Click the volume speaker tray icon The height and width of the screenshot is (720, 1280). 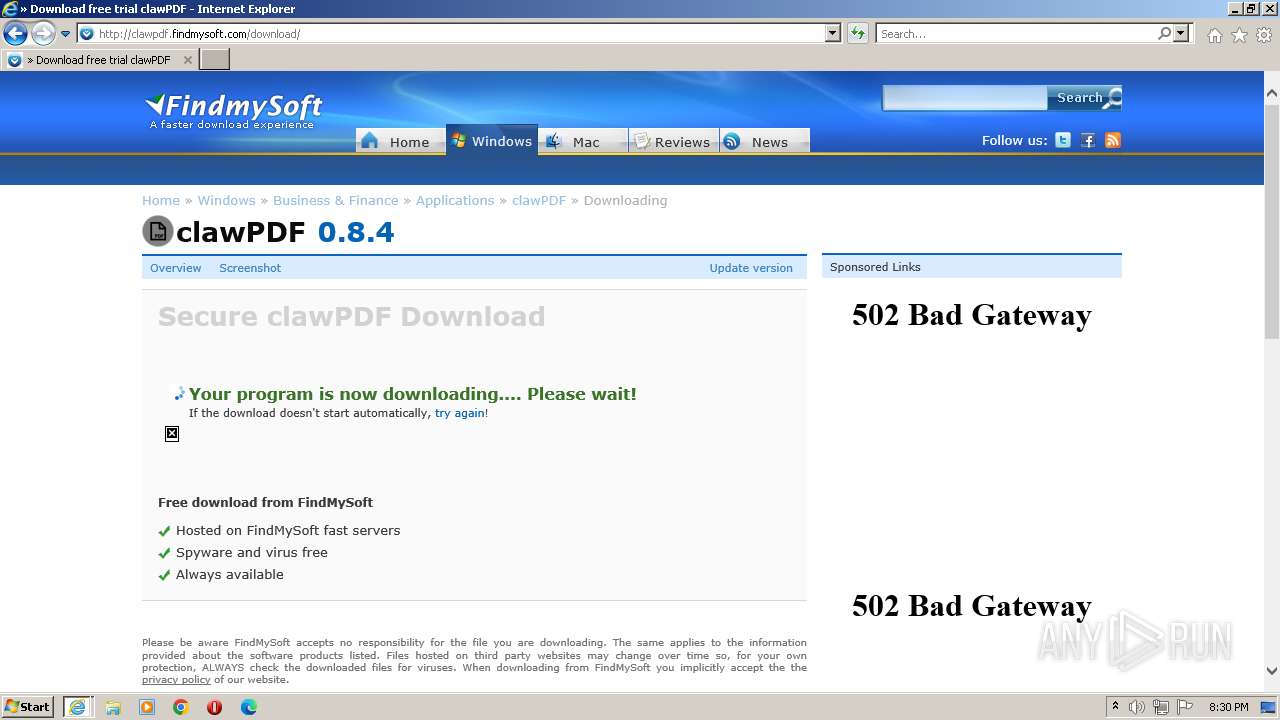tap(1137, 707)
